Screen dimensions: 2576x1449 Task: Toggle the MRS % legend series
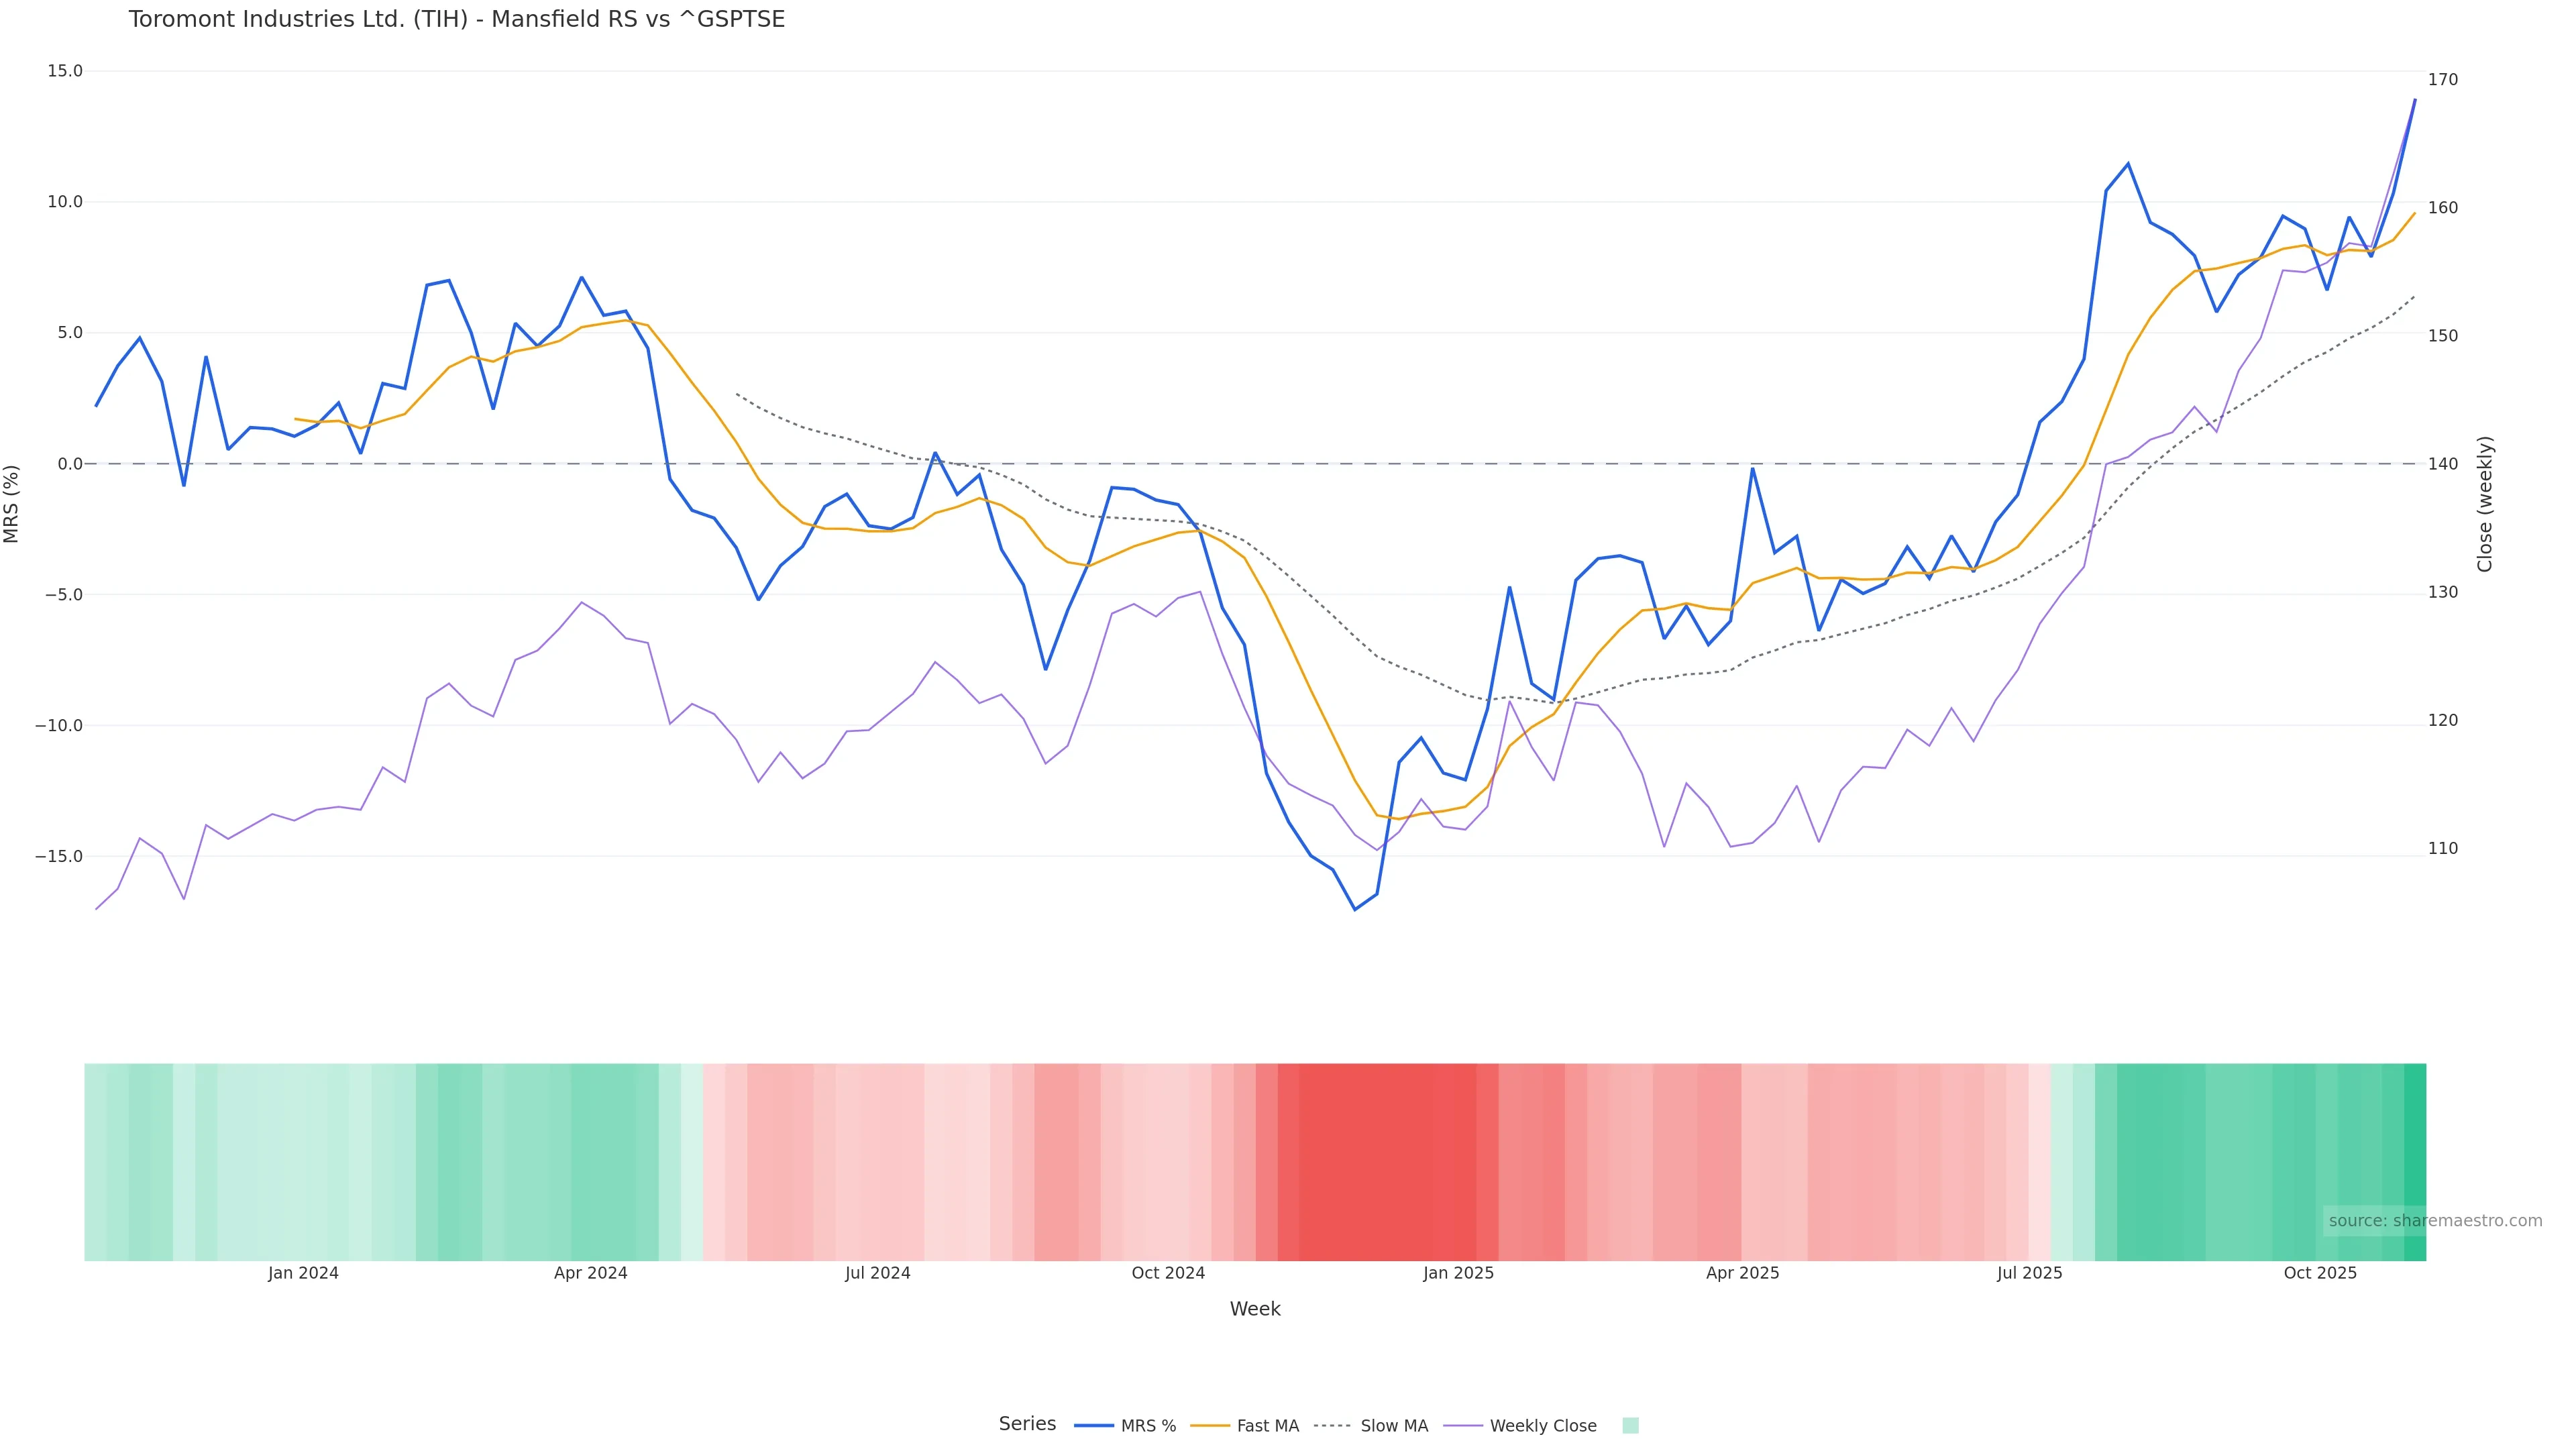[x=1148, y=1426]
